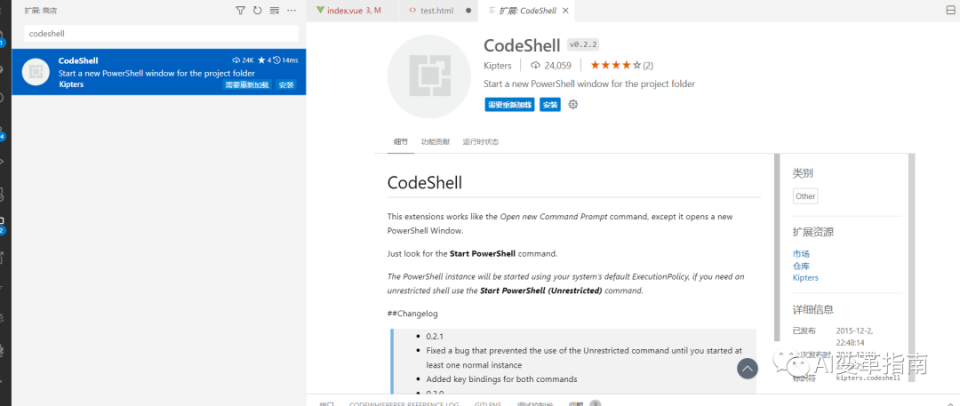The height and width of the screenshot is (406, 960).
Task: Click the Start PowerShell (Unrestricted) text
Action: pos(541,291)
